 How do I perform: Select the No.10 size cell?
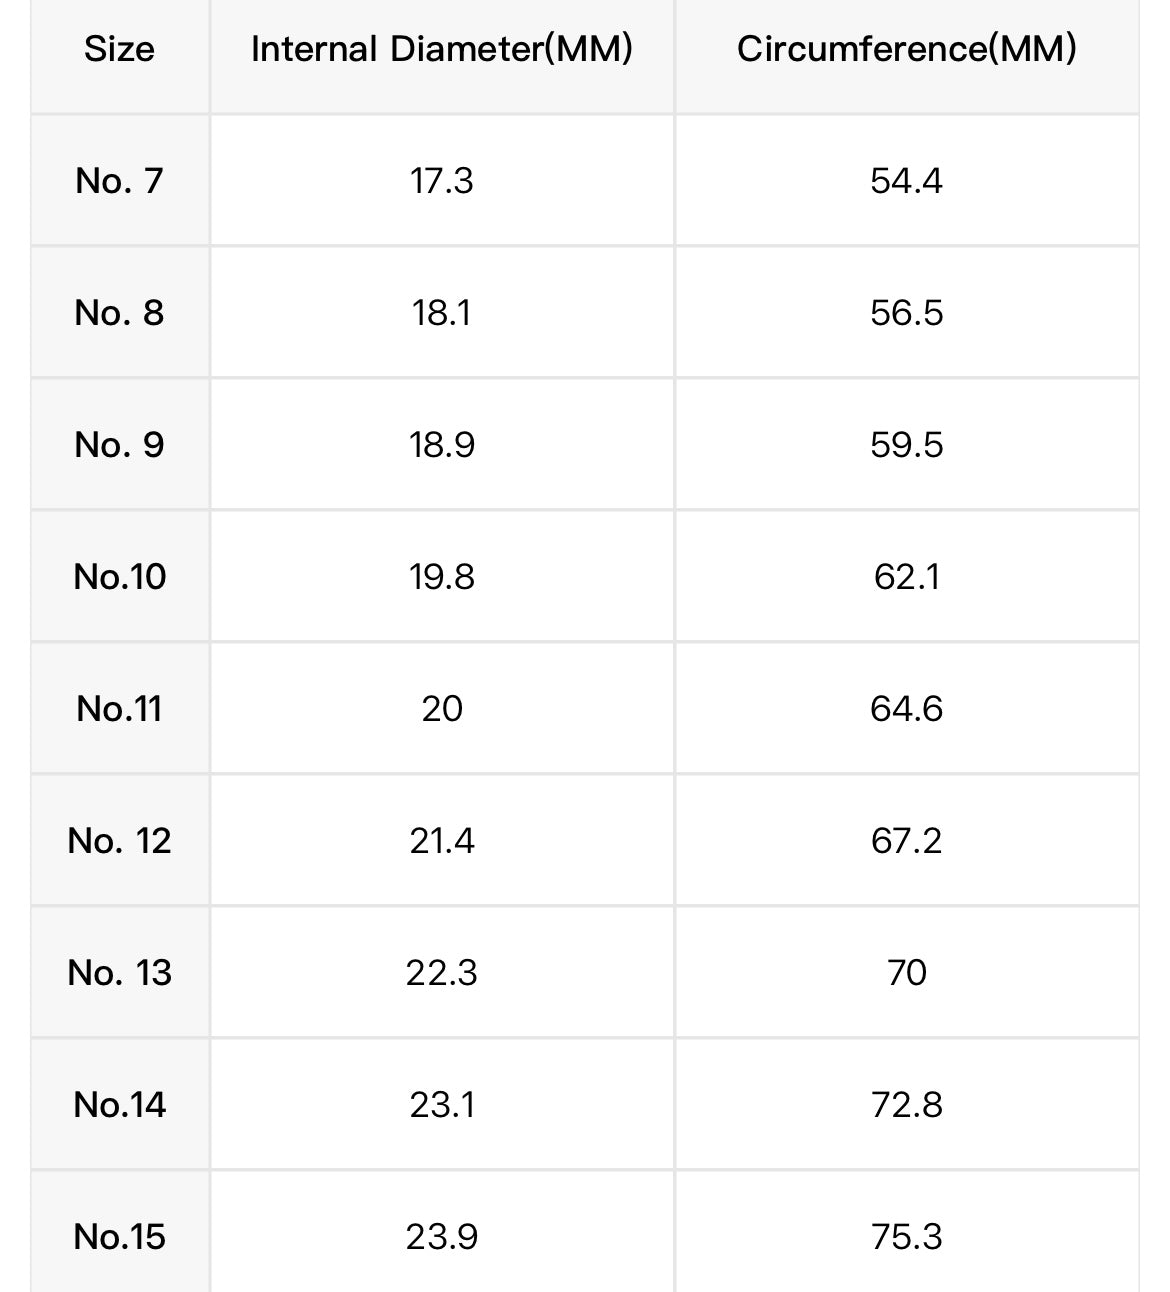pos(119,577)
